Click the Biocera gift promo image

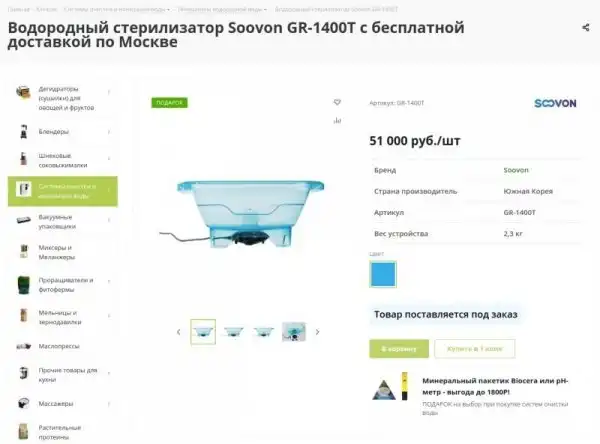[x=390, y=387]
